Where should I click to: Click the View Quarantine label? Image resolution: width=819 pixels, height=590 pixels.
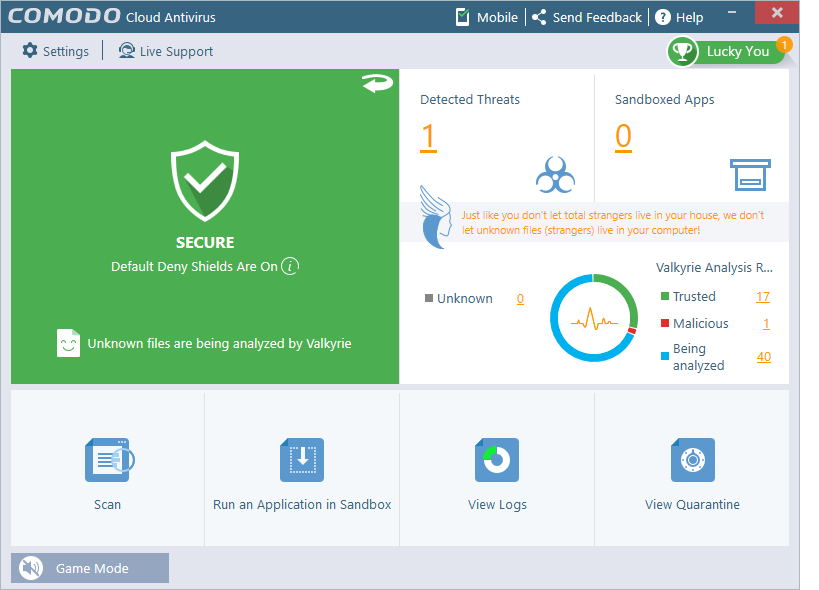click(692, 504)
